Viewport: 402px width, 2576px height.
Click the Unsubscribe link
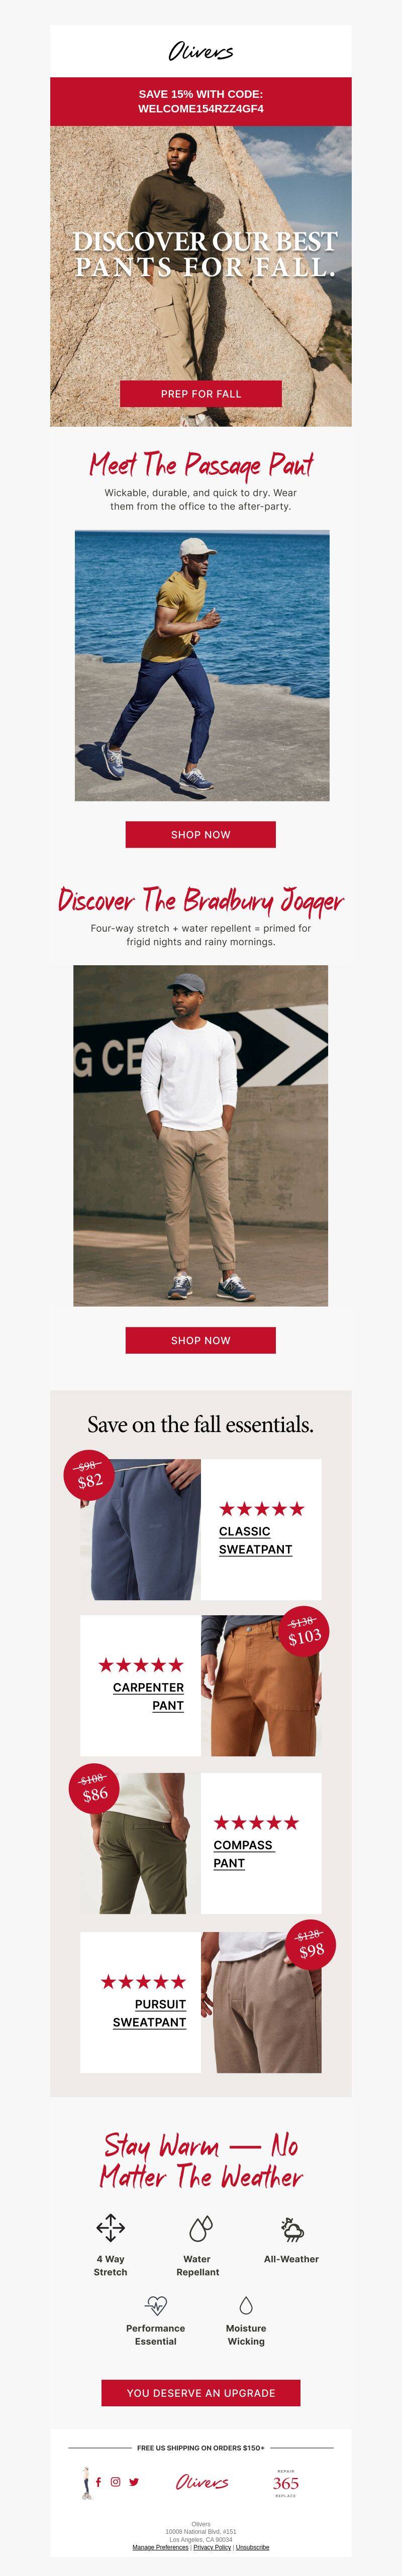pyautogui.click(x=252, y=2547)
